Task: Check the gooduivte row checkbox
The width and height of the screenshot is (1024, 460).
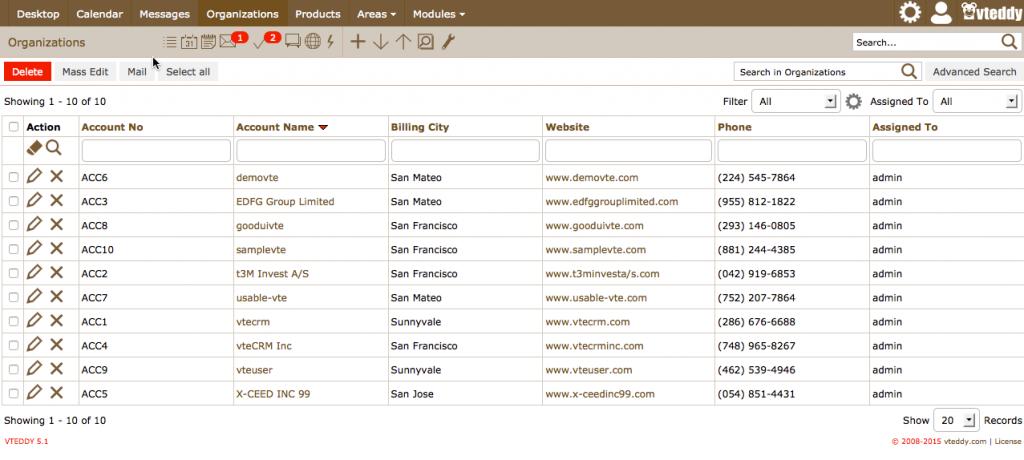Action: [x=14, y=225]
